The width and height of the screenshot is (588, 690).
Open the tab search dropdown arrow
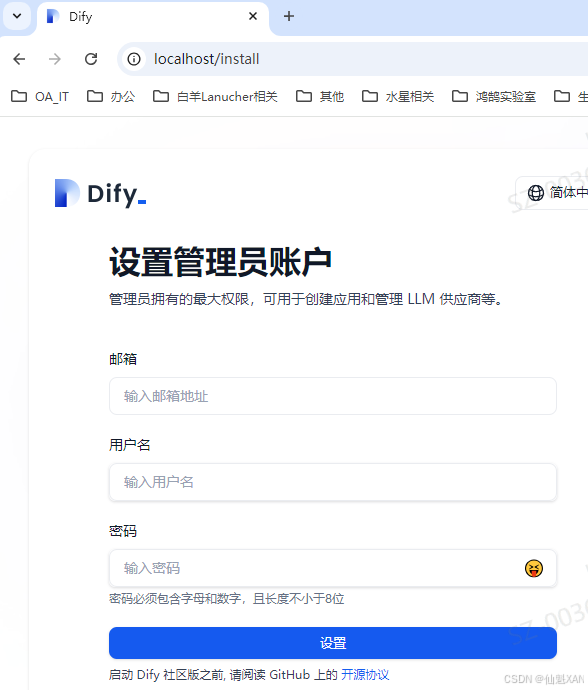pyautogui.click(x=17, y=16)
